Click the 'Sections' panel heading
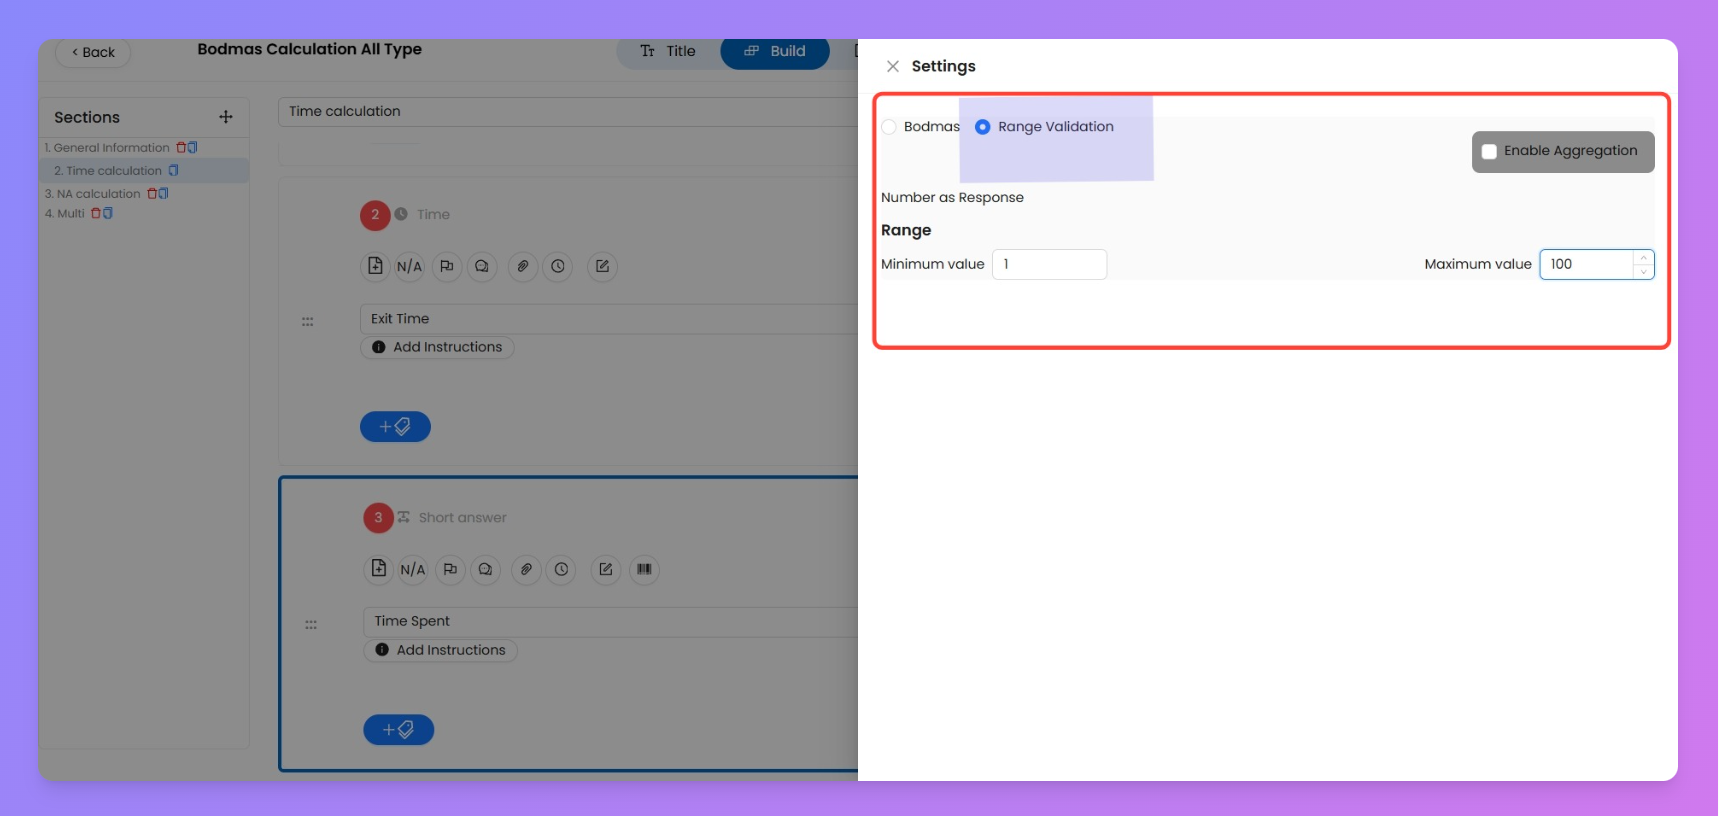 pos(87,118)
